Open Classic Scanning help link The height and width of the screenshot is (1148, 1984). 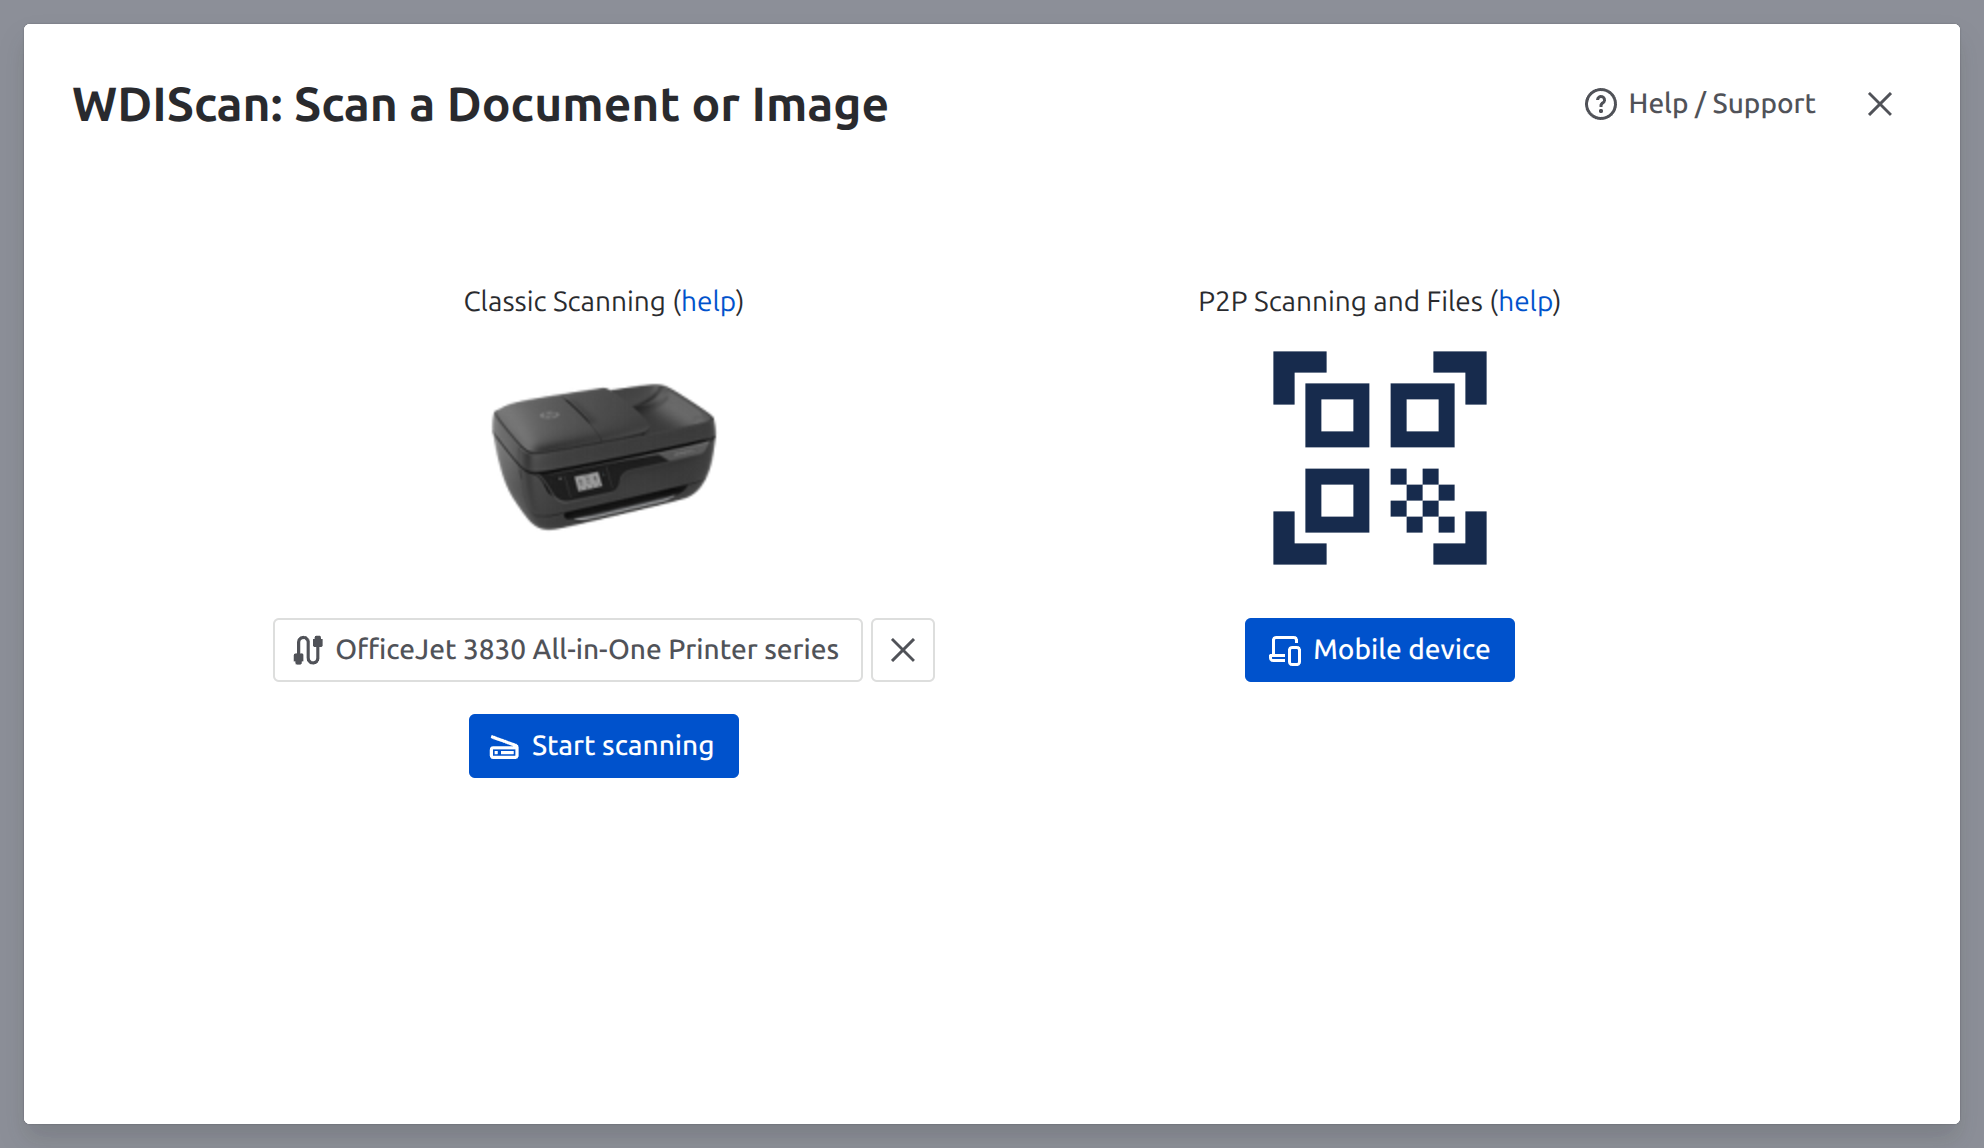coord(708,302)
